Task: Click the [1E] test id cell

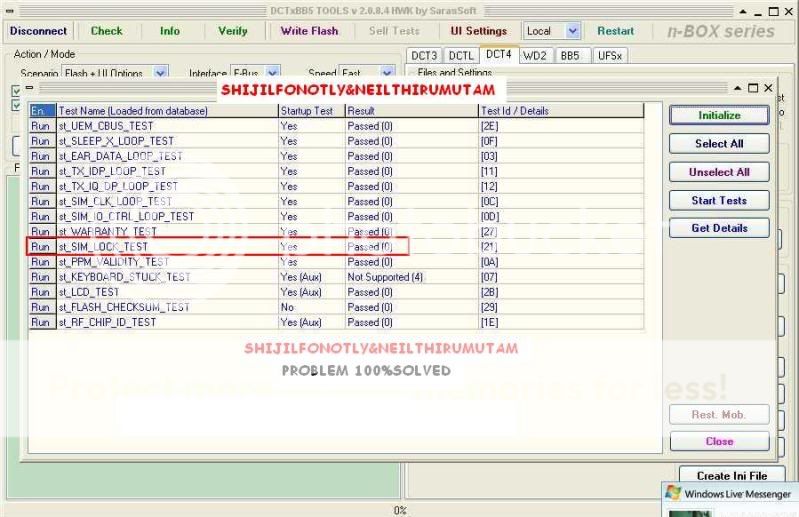Action: (561, 322)
